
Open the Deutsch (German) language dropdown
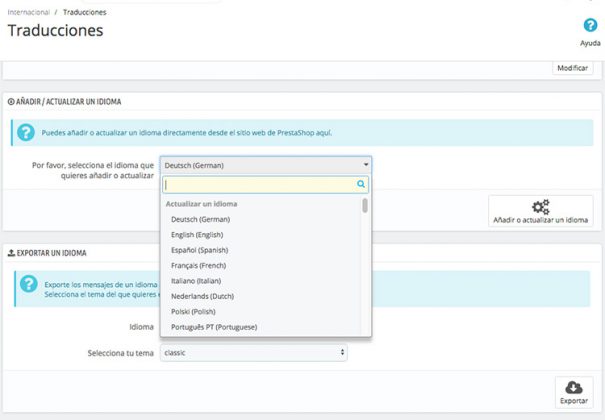pos(266,165)
